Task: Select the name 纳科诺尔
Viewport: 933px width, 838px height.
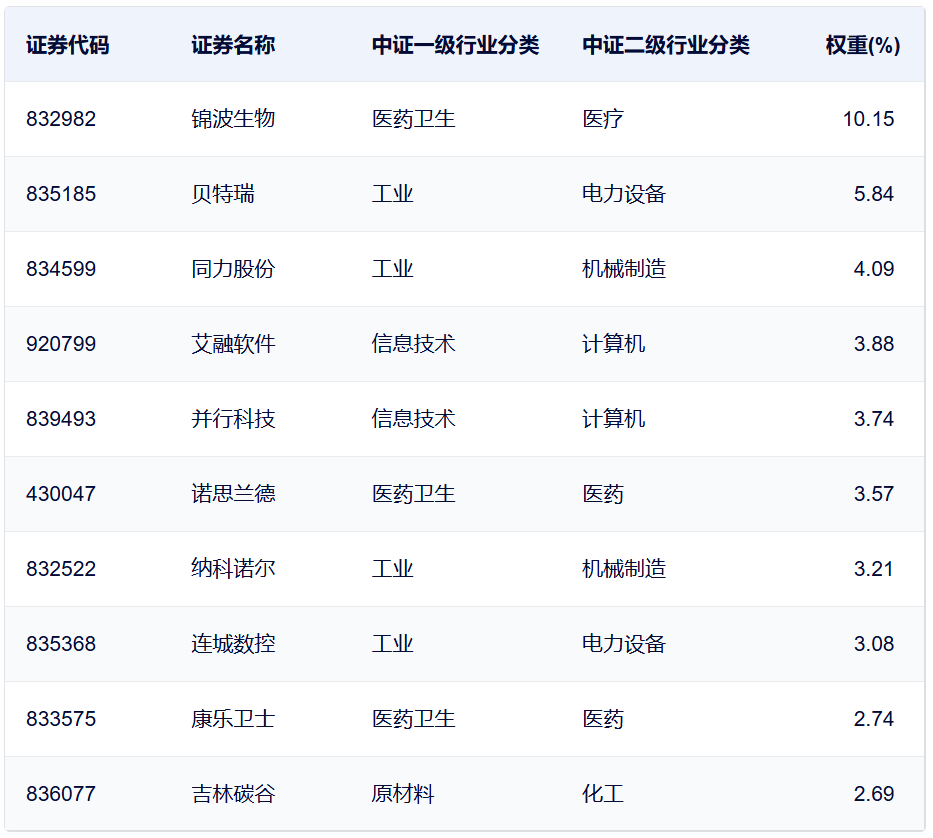Action: pyautogui.click(x=233, y=569)
